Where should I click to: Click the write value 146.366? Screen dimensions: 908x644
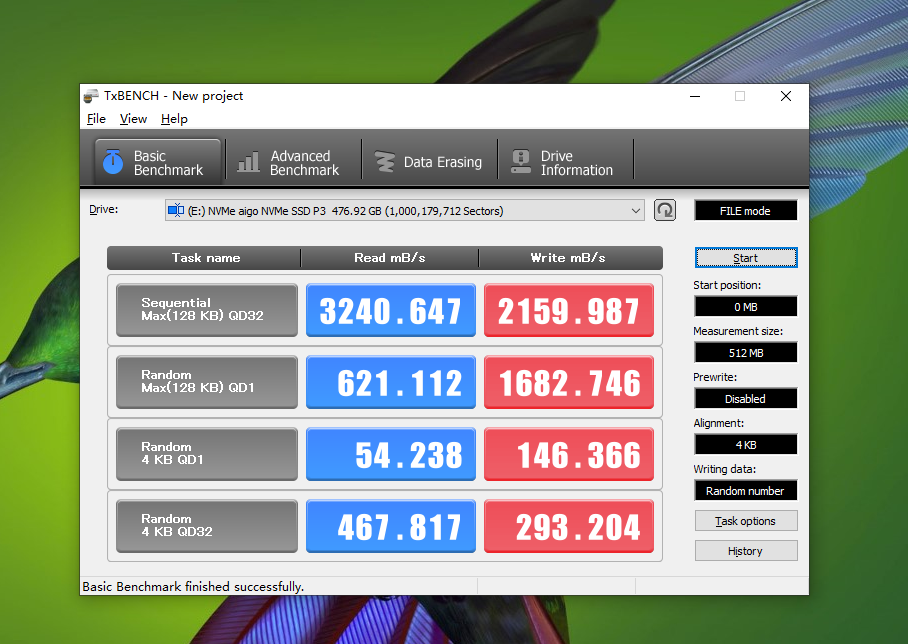tap(569, 453)
